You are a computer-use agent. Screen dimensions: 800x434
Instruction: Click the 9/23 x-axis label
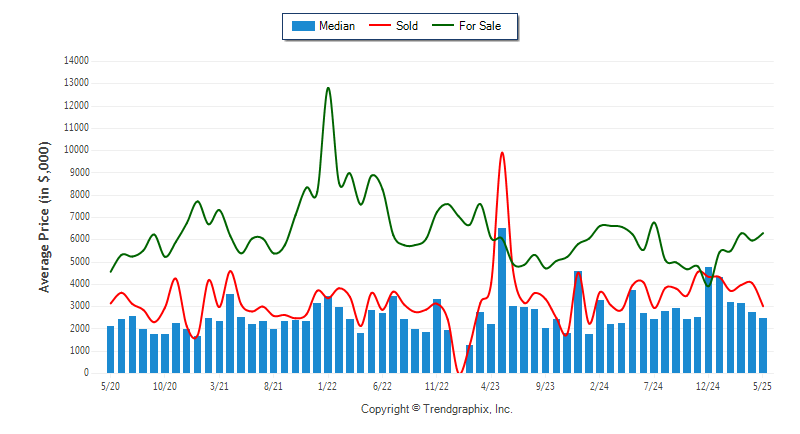(545, 387)
